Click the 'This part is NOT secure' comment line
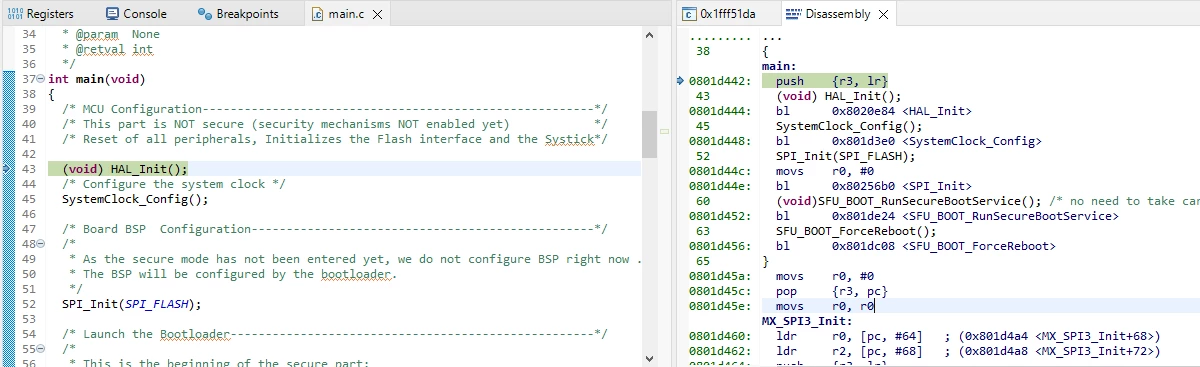The width and height of the screenshot is (1200, 367). pos(335,124)
